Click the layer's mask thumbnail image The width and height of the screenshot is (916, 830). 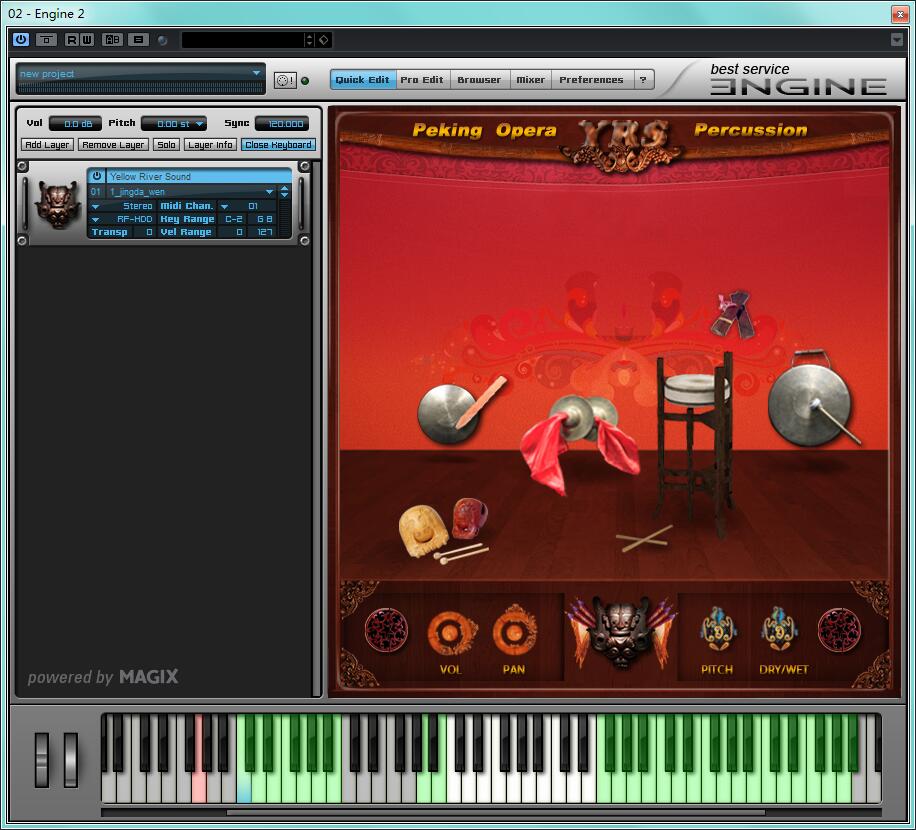pyautogui.click(x=57, y=204)
